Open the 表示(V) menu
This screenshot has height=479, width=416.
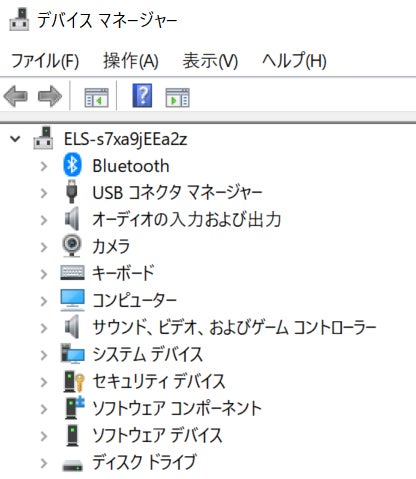click(x=210, y=61)
